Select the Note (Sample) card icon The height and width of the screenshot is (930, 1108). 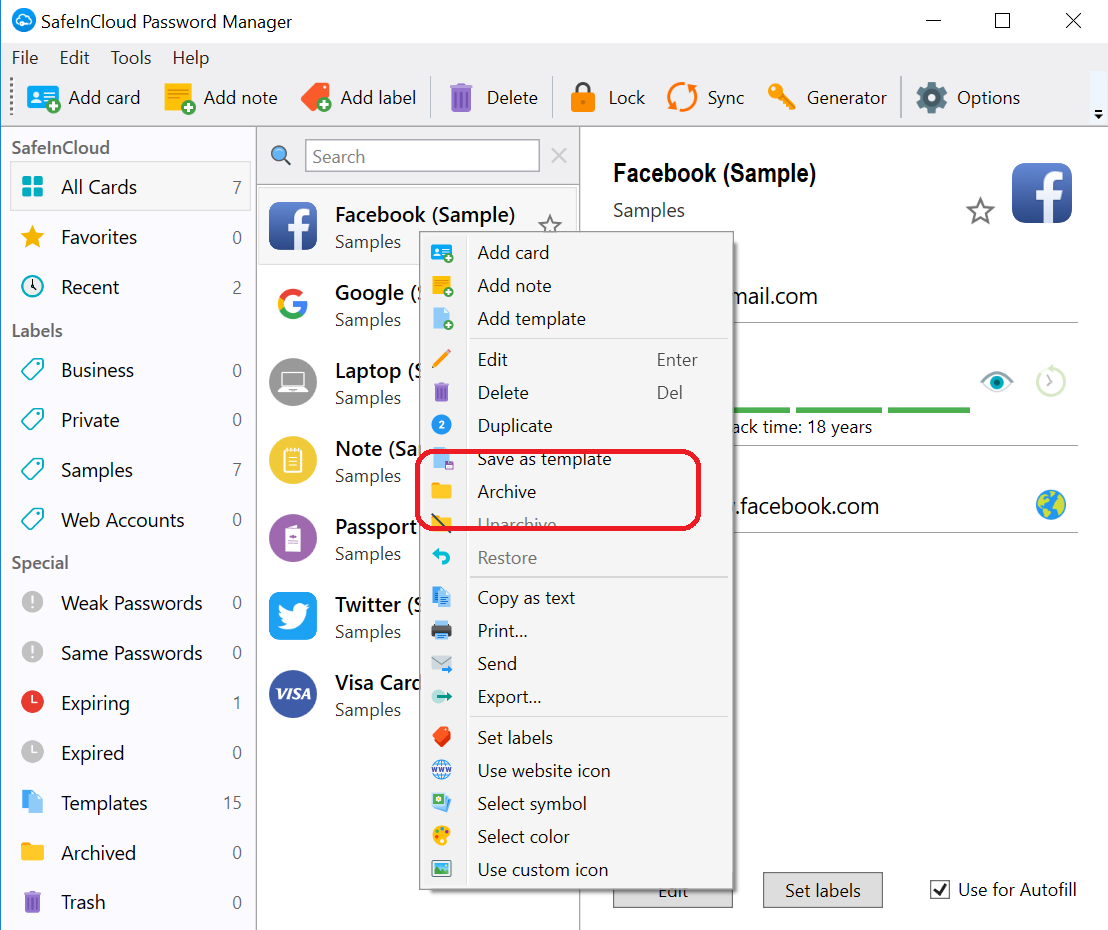[x=293, y=461]
